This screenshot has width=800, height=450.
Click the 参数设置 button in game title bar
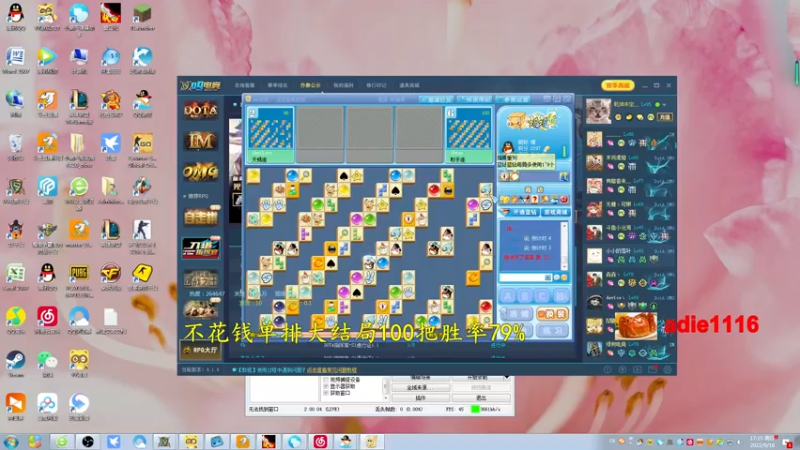coord(514,99)
